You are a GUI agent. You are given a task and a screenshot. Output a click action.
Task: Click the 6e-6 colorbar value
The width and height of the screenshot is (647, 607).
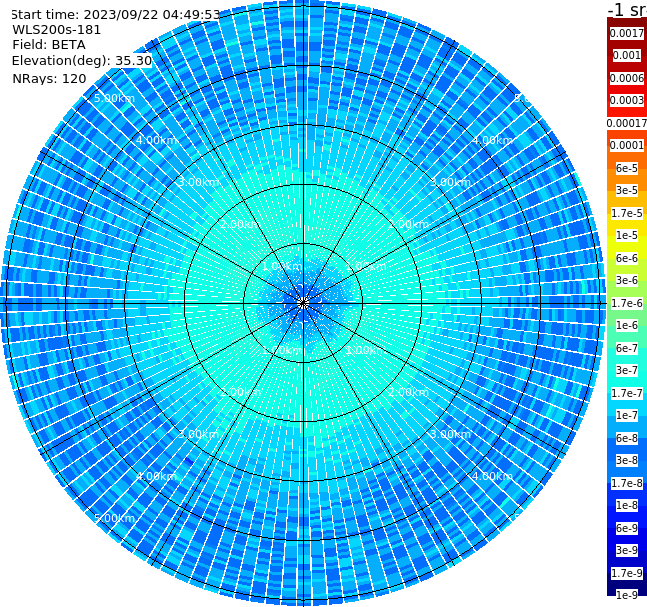[x=627, y=258]
